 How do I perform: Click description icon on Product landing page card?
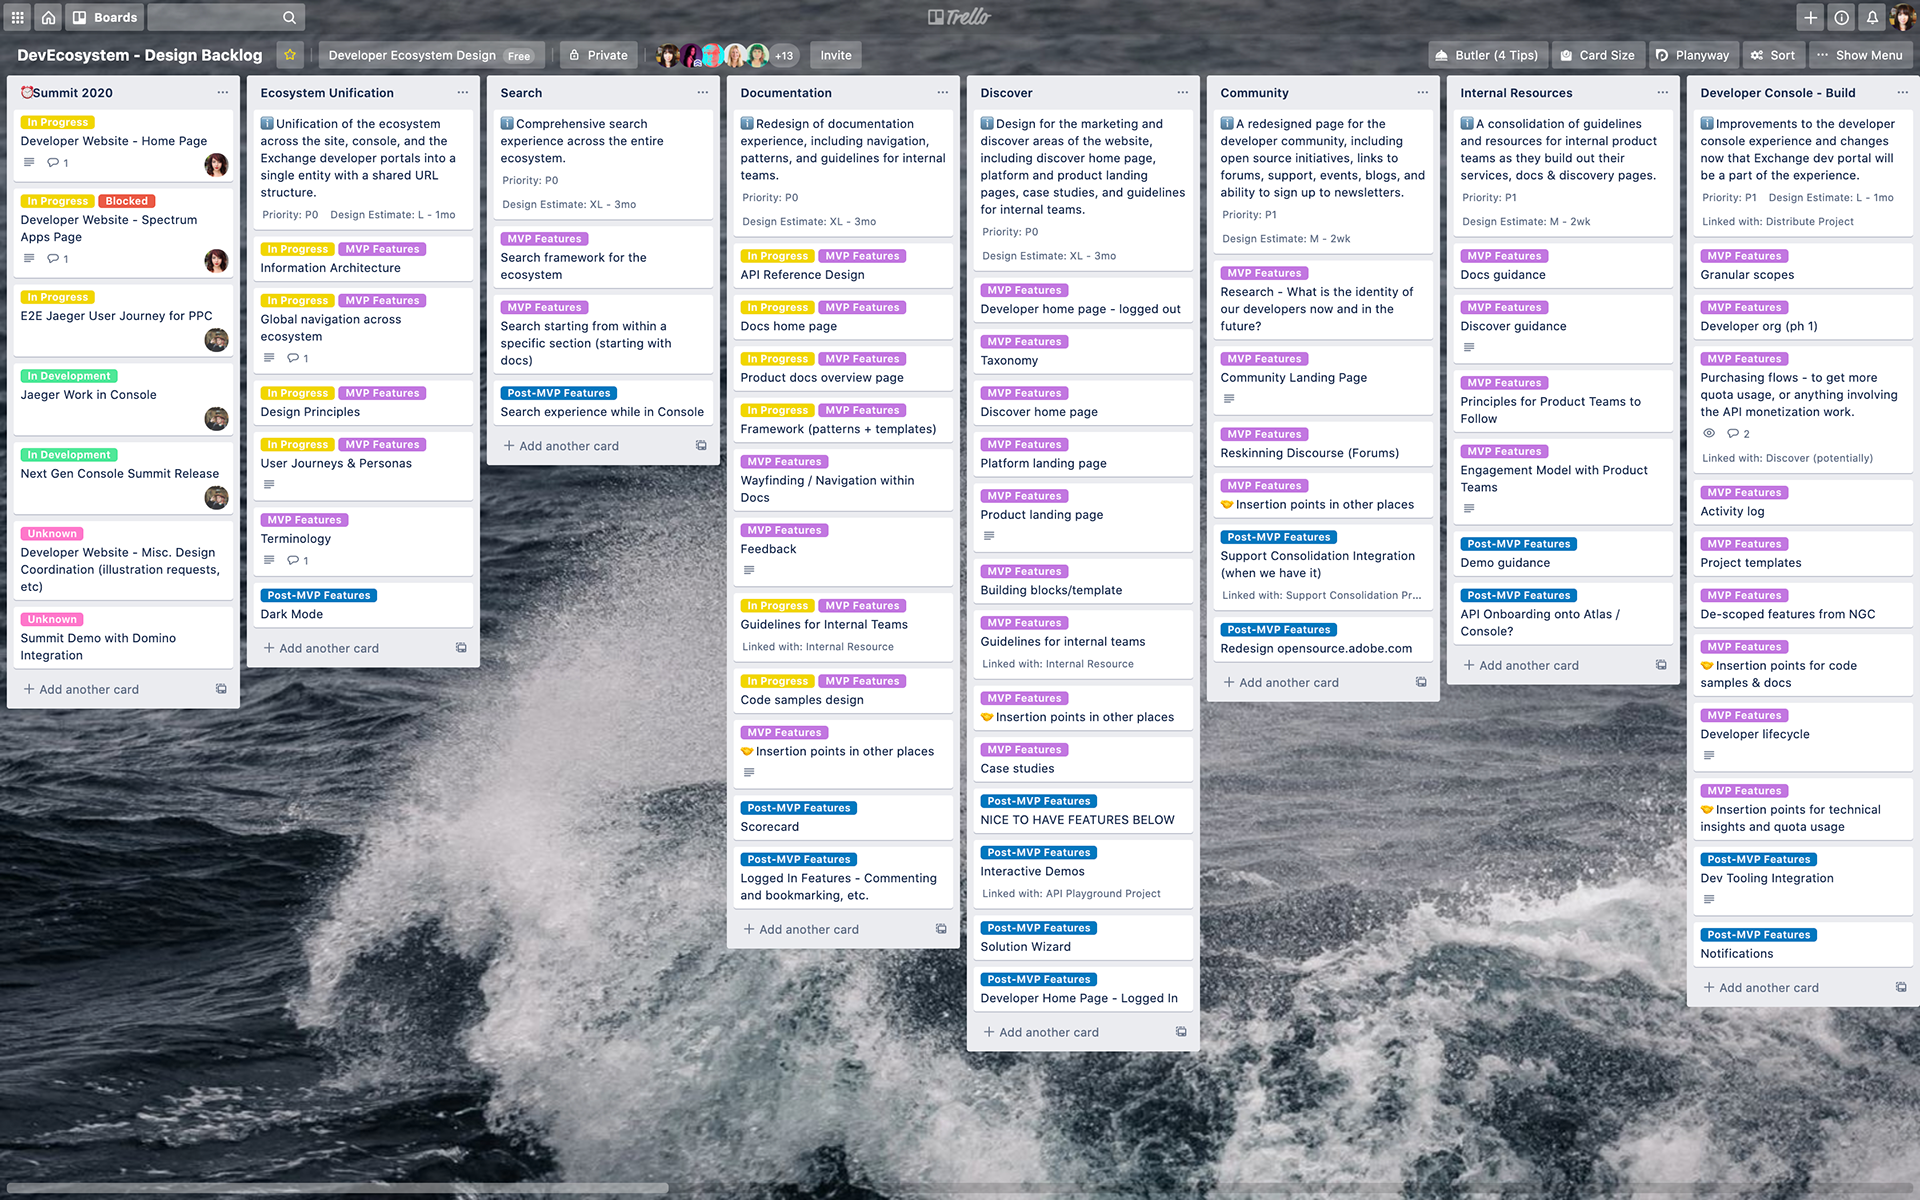coord(989,536)
